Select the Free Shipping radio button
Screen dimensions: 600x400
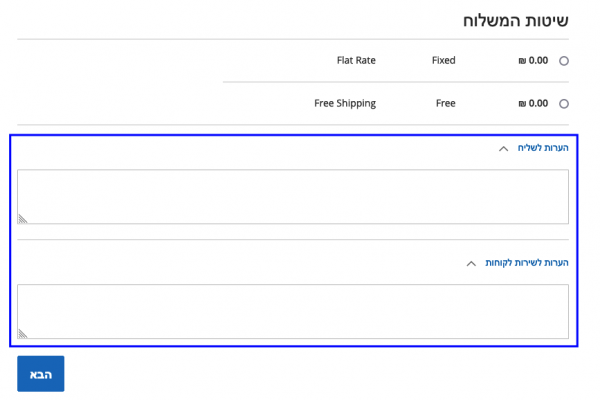pyautogui.click(x=564, y=104)
